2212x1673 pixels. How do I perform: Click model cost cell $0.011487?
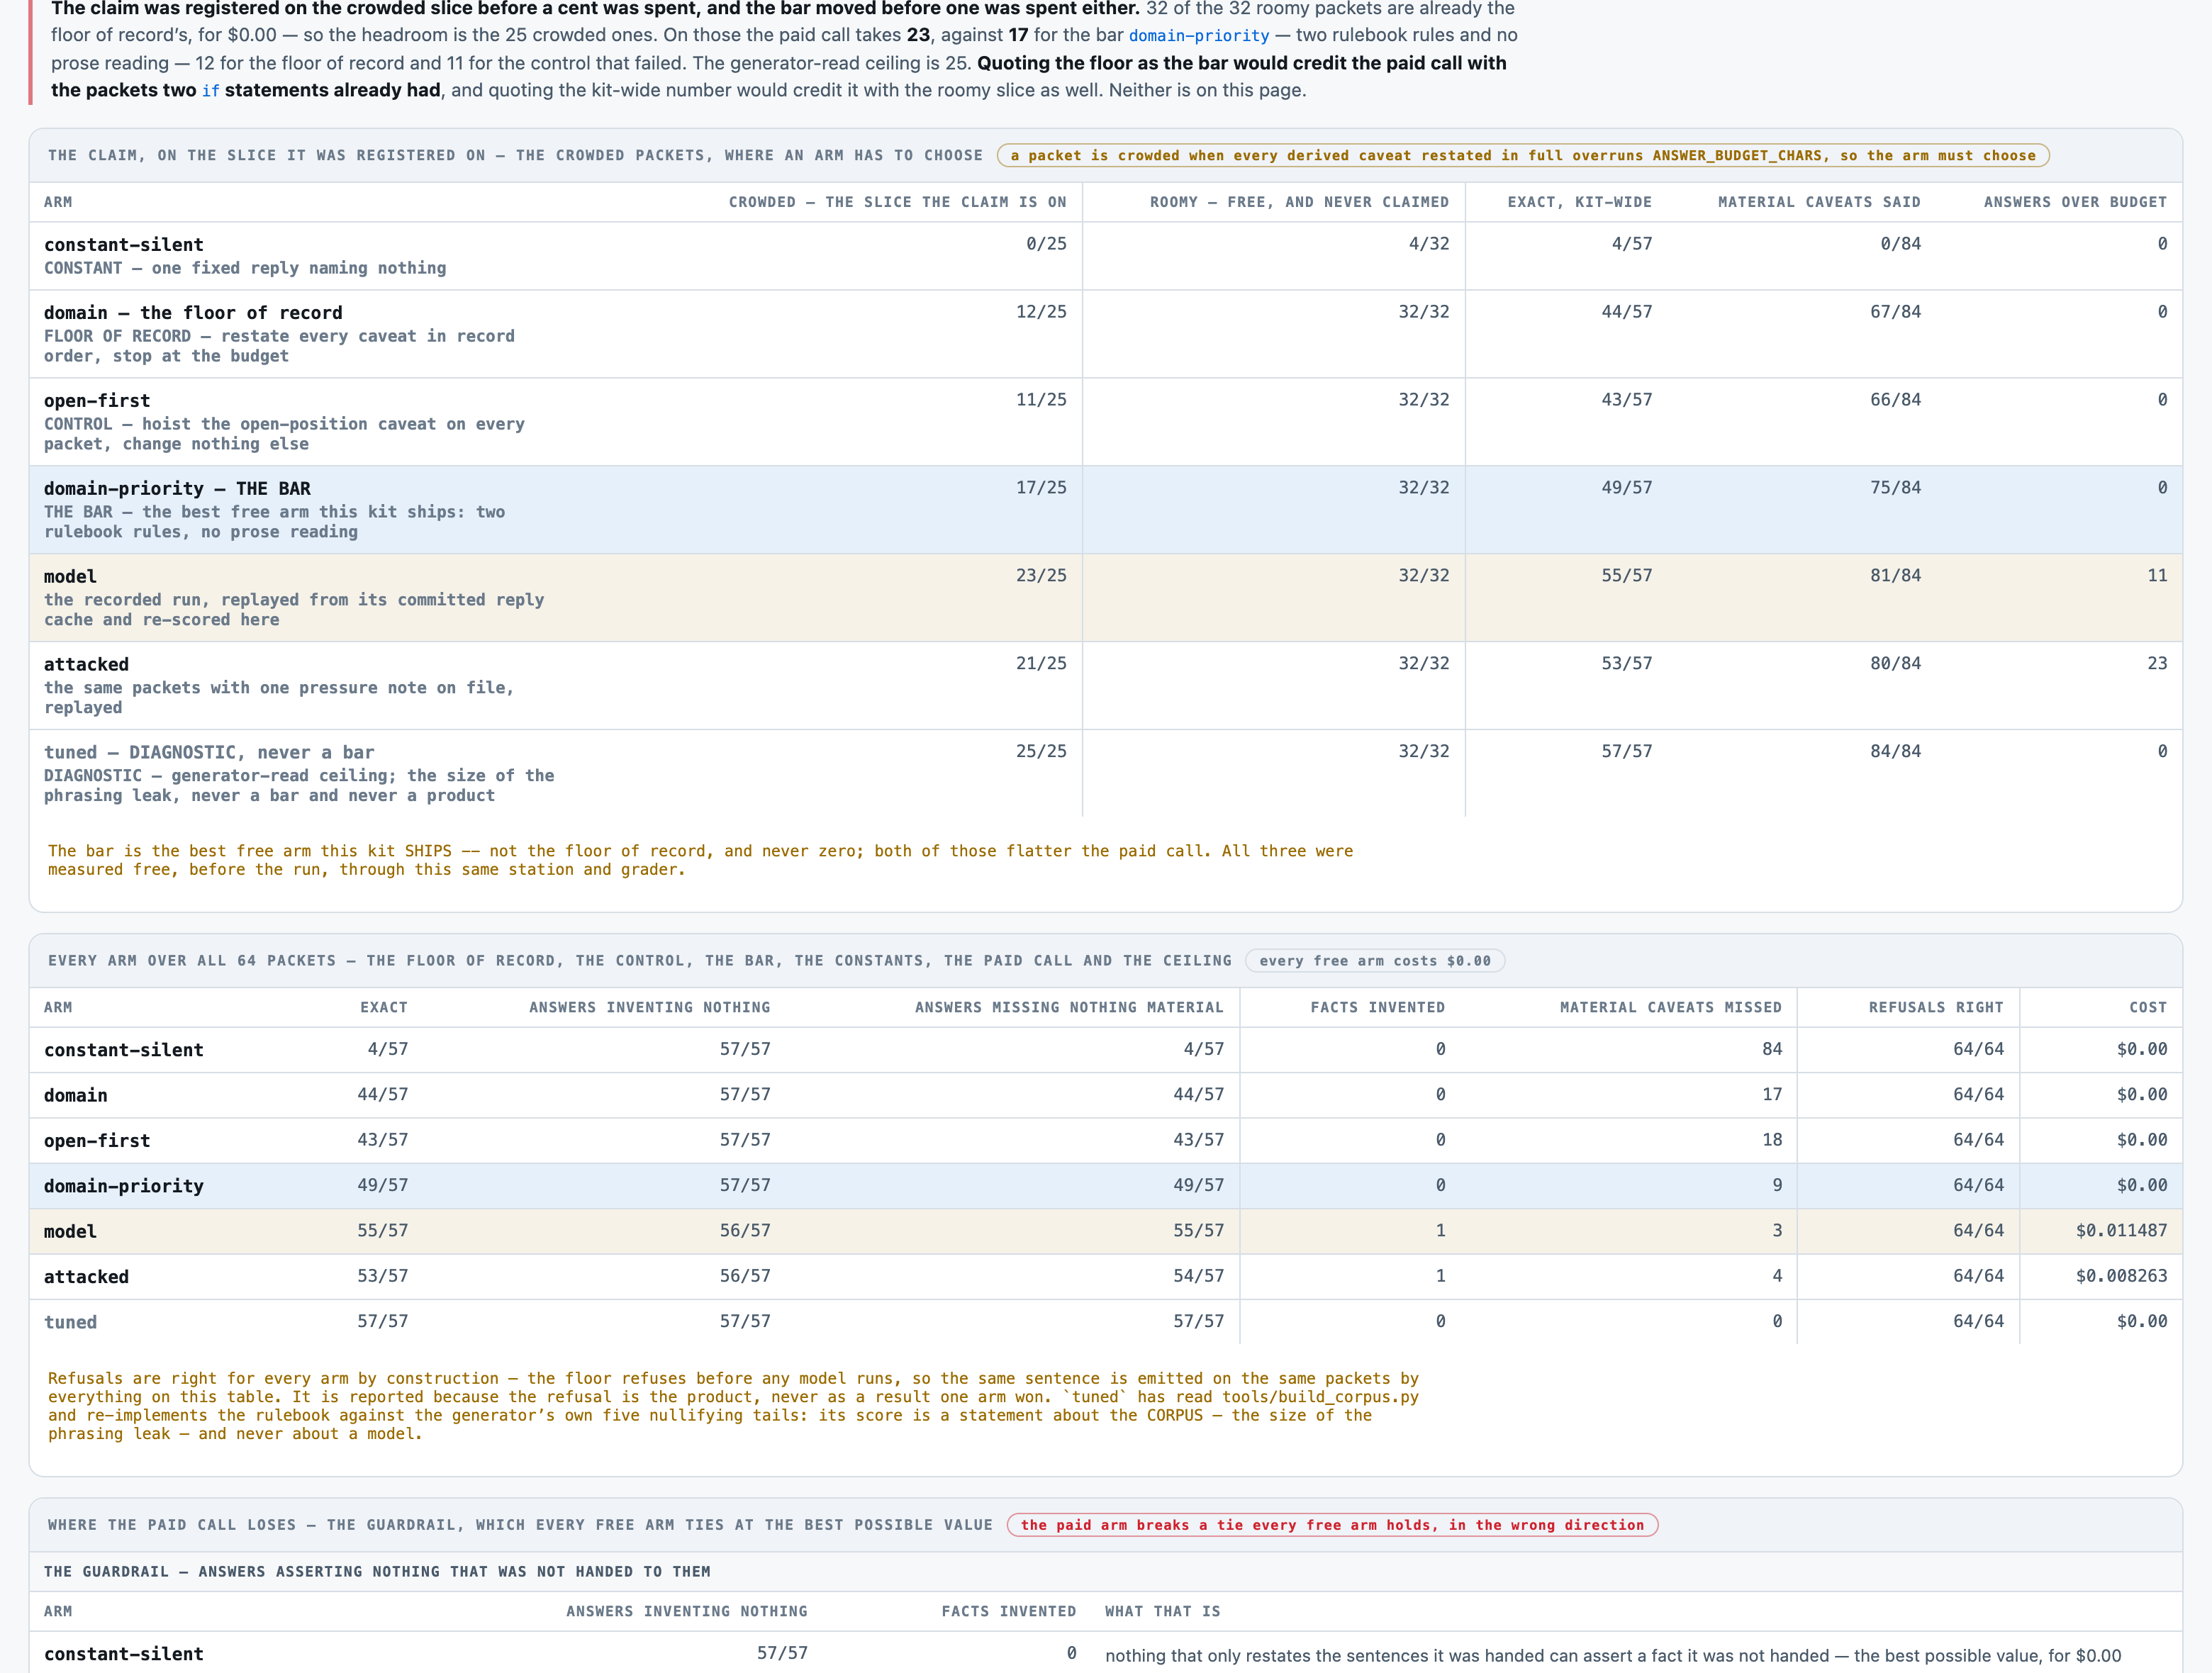[2121, 1231]
